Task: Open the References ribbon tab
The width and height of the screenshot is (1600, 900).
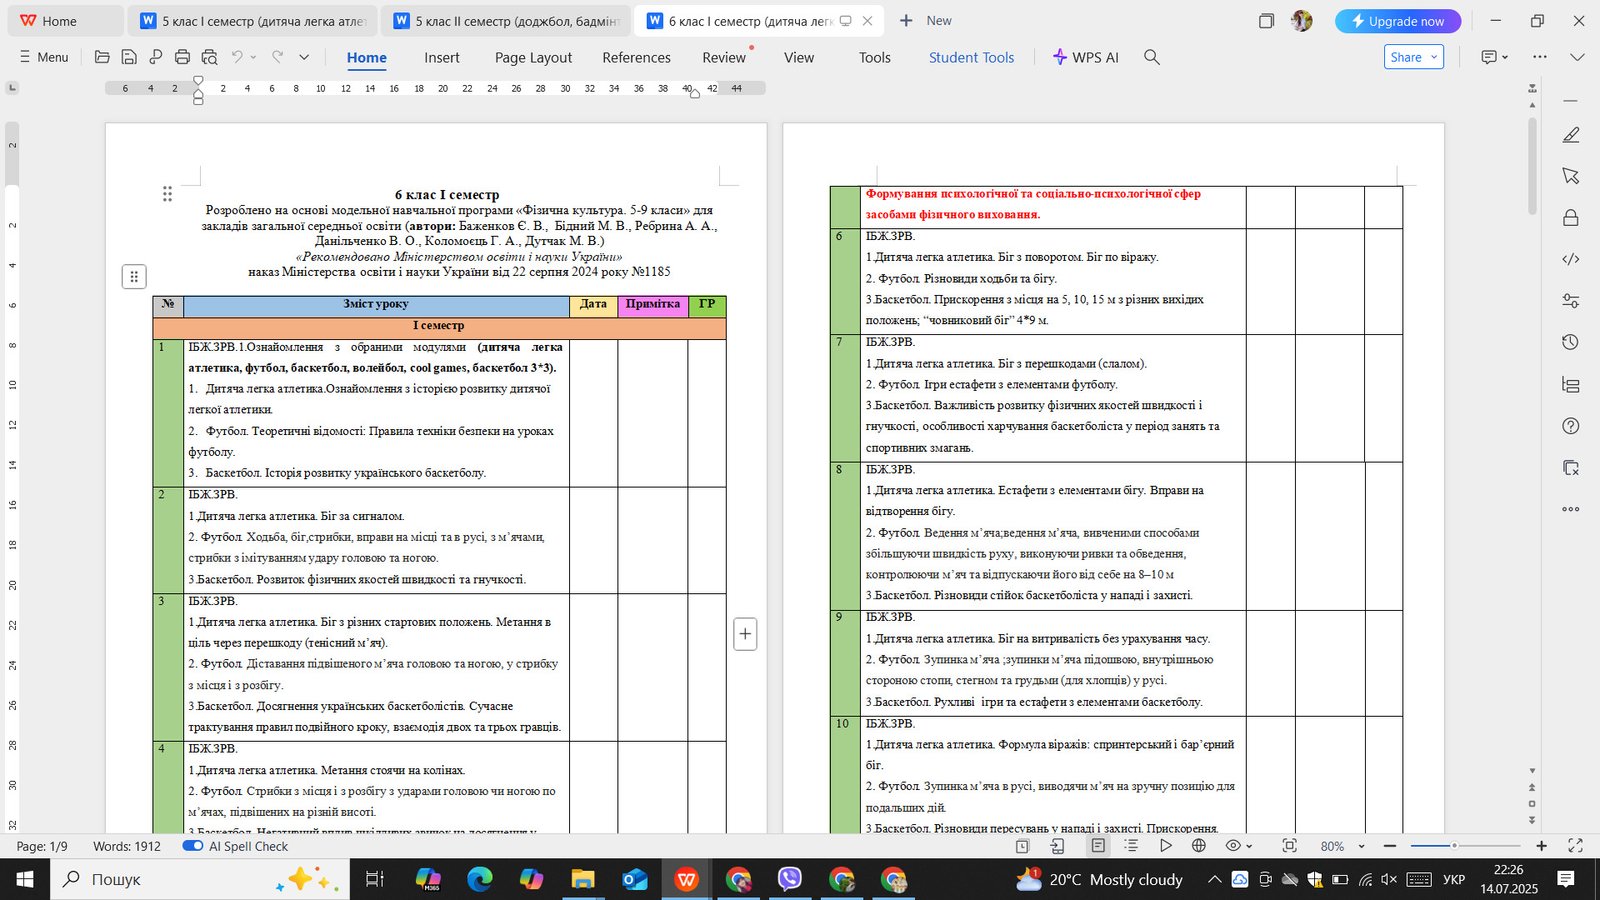Action: click(x=636, y=57)
